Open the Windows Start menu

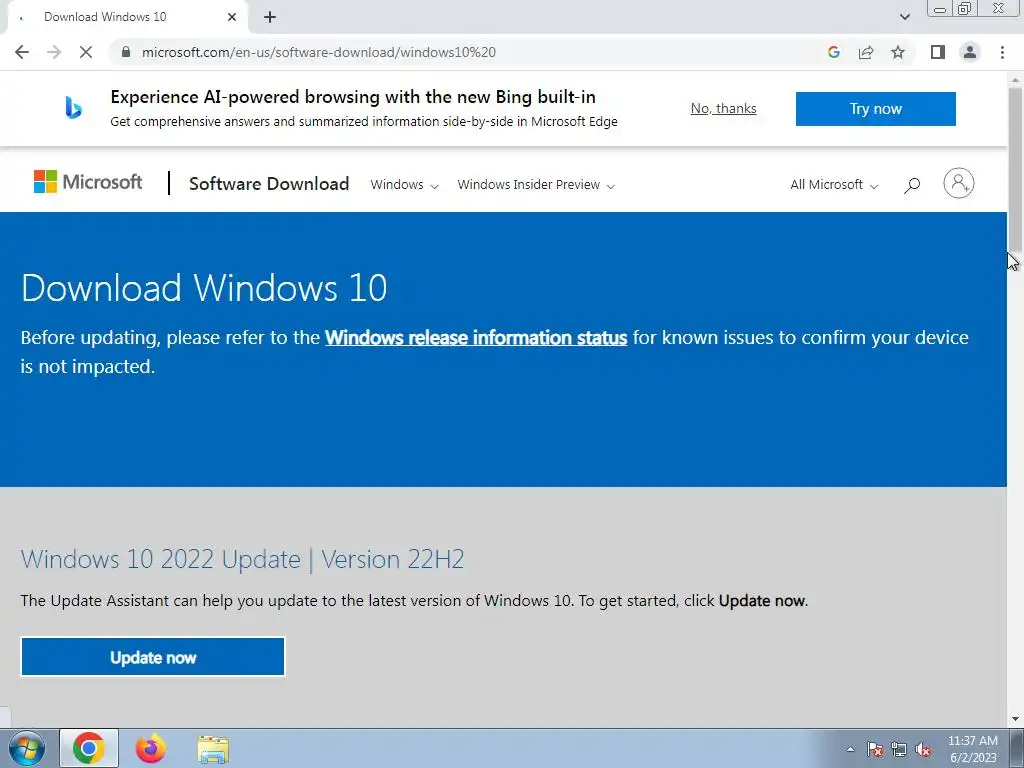(27, 748)
